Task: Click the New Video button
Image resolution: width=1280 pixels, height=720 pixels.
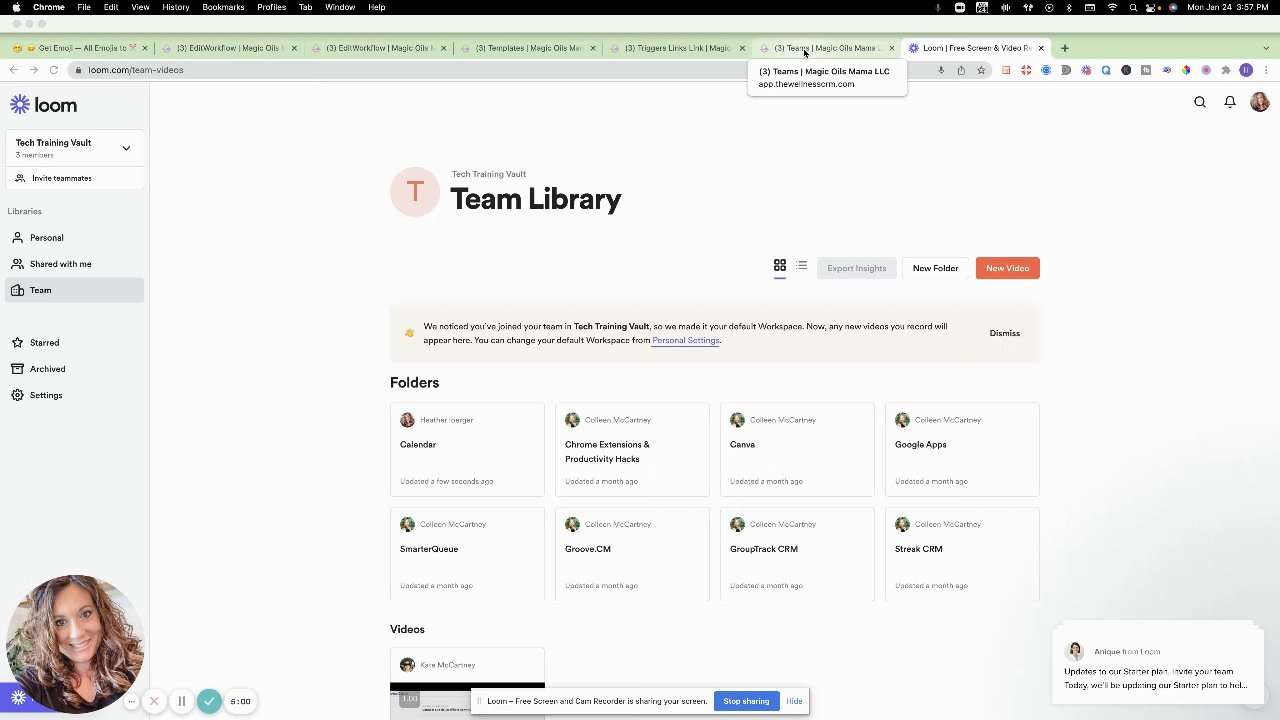Action: [1007, 268]
